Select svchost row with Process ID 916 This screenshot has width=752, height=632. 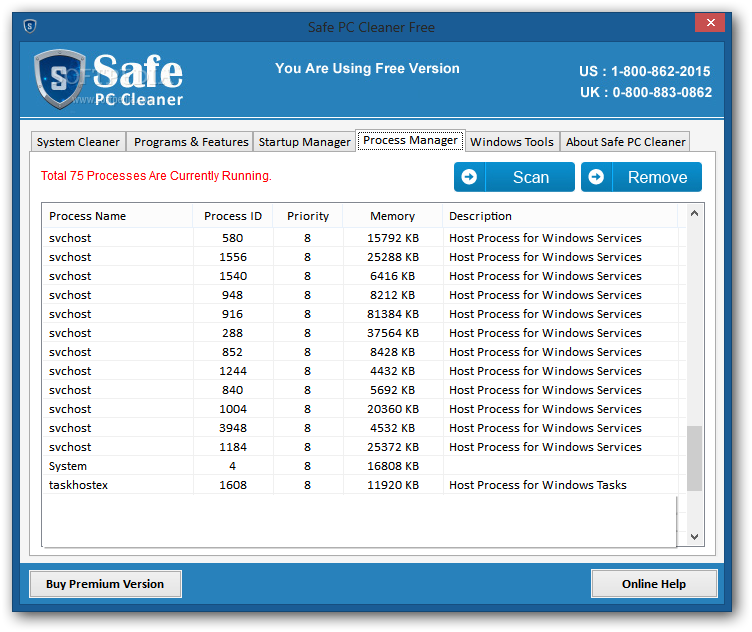[x=364, y=314]
